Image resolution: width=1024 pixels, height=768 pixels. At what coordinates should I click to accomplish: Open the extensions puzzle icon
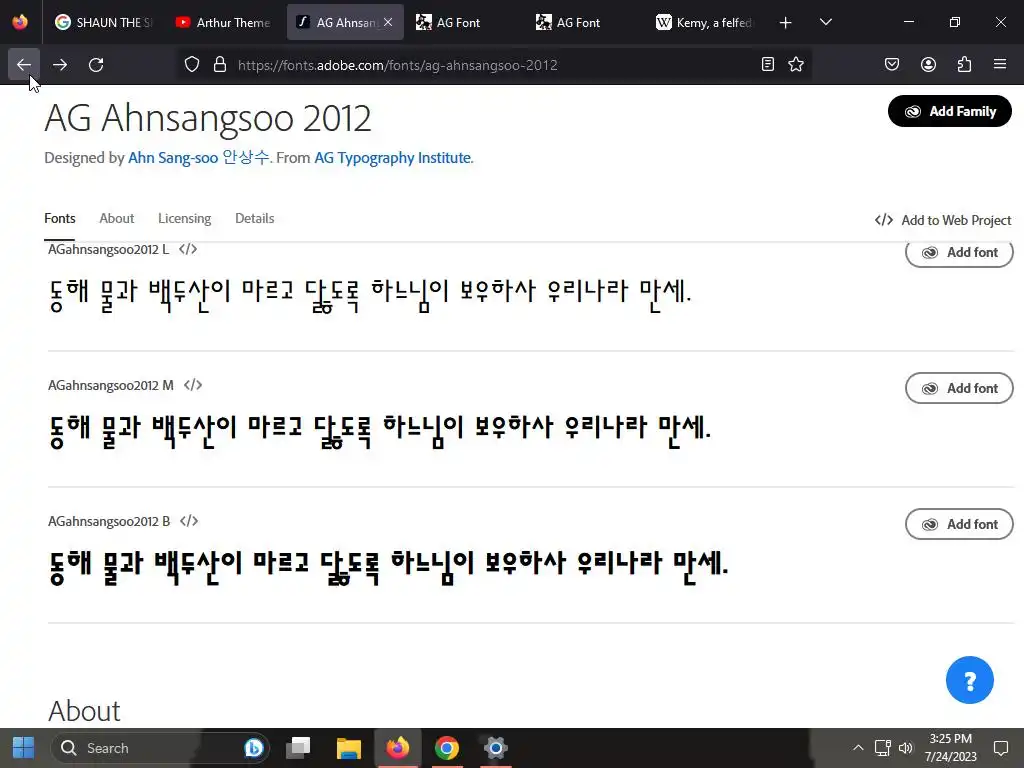(x=965, y=64)
